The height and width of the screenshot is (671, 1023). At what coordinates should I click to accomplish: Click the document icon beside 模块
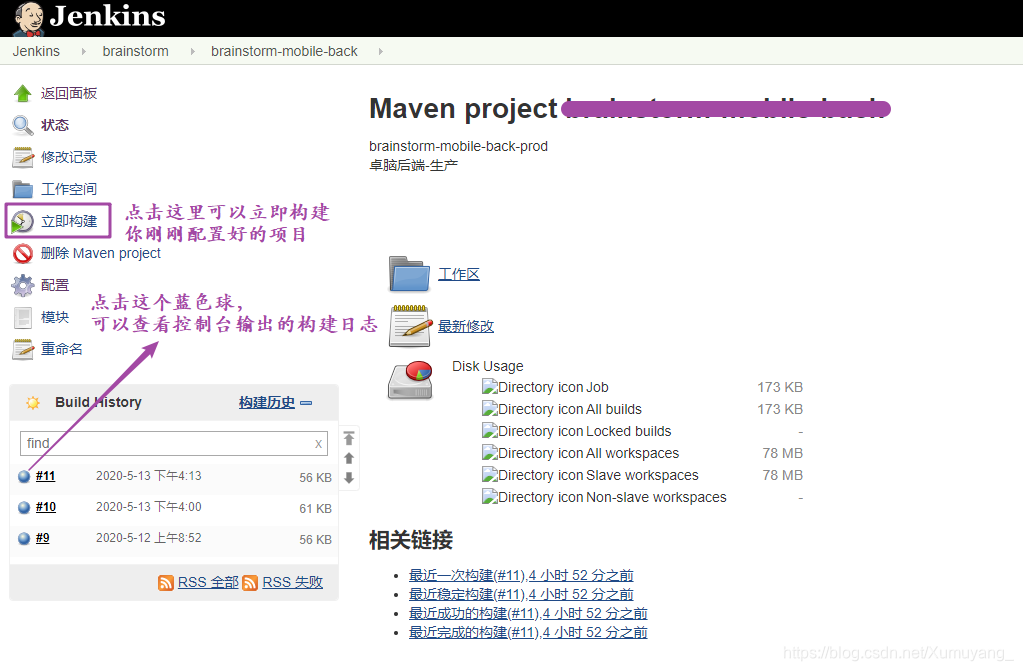point(23,317)
